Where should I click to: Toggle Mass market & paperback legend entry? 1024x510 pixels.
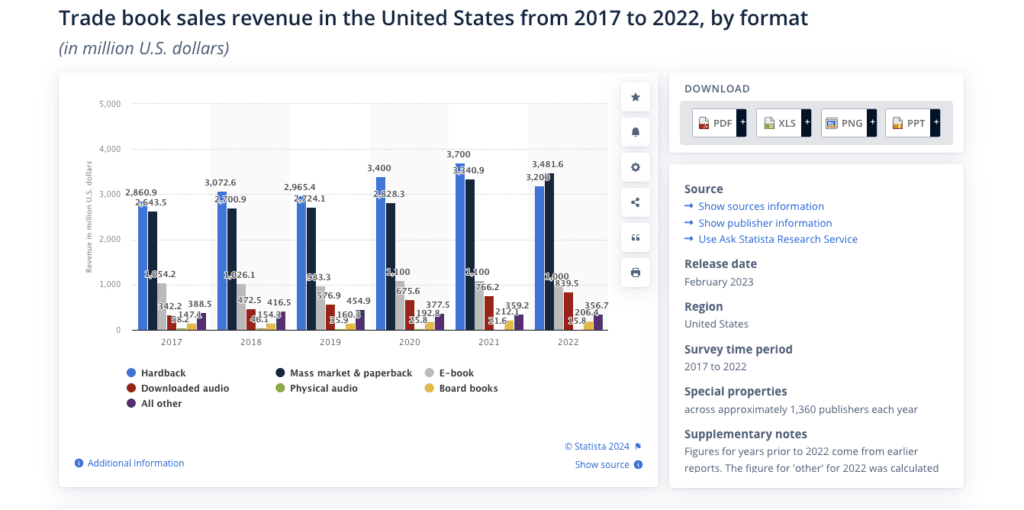345,373
